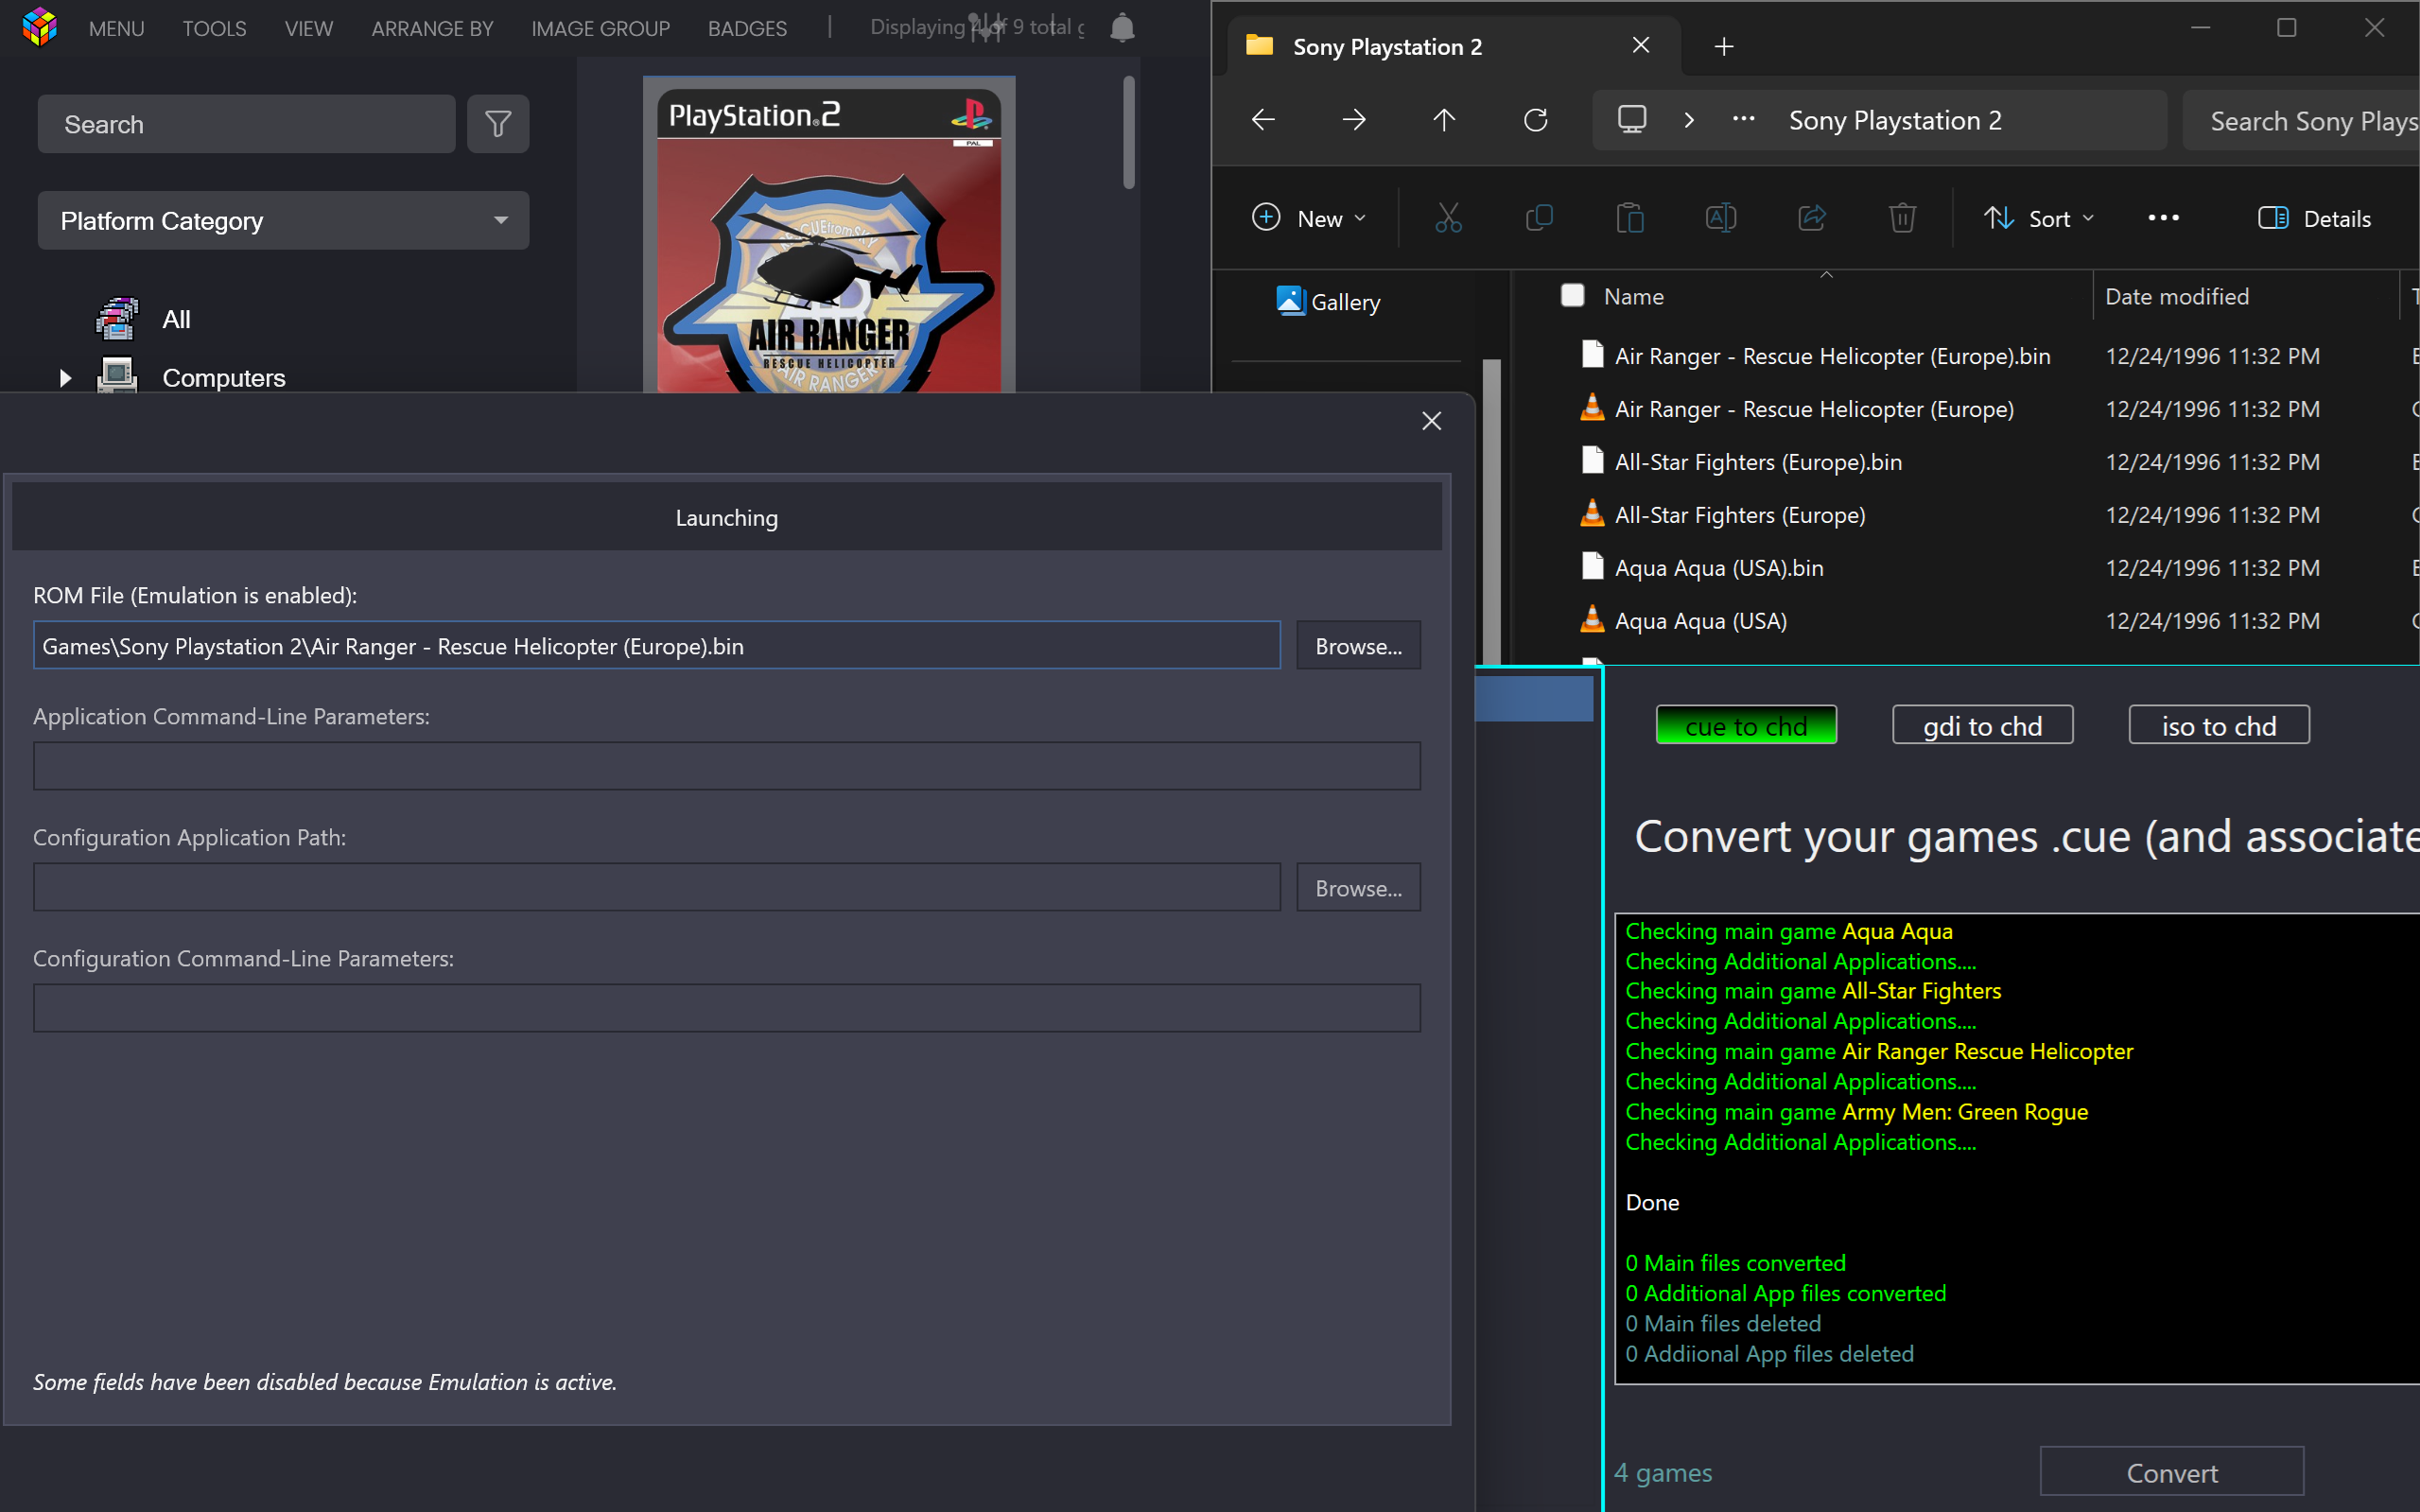The width and height of the screenshot is (2420, 1512).
Task: Browse for the ROM file
Action: [1357, 645]
